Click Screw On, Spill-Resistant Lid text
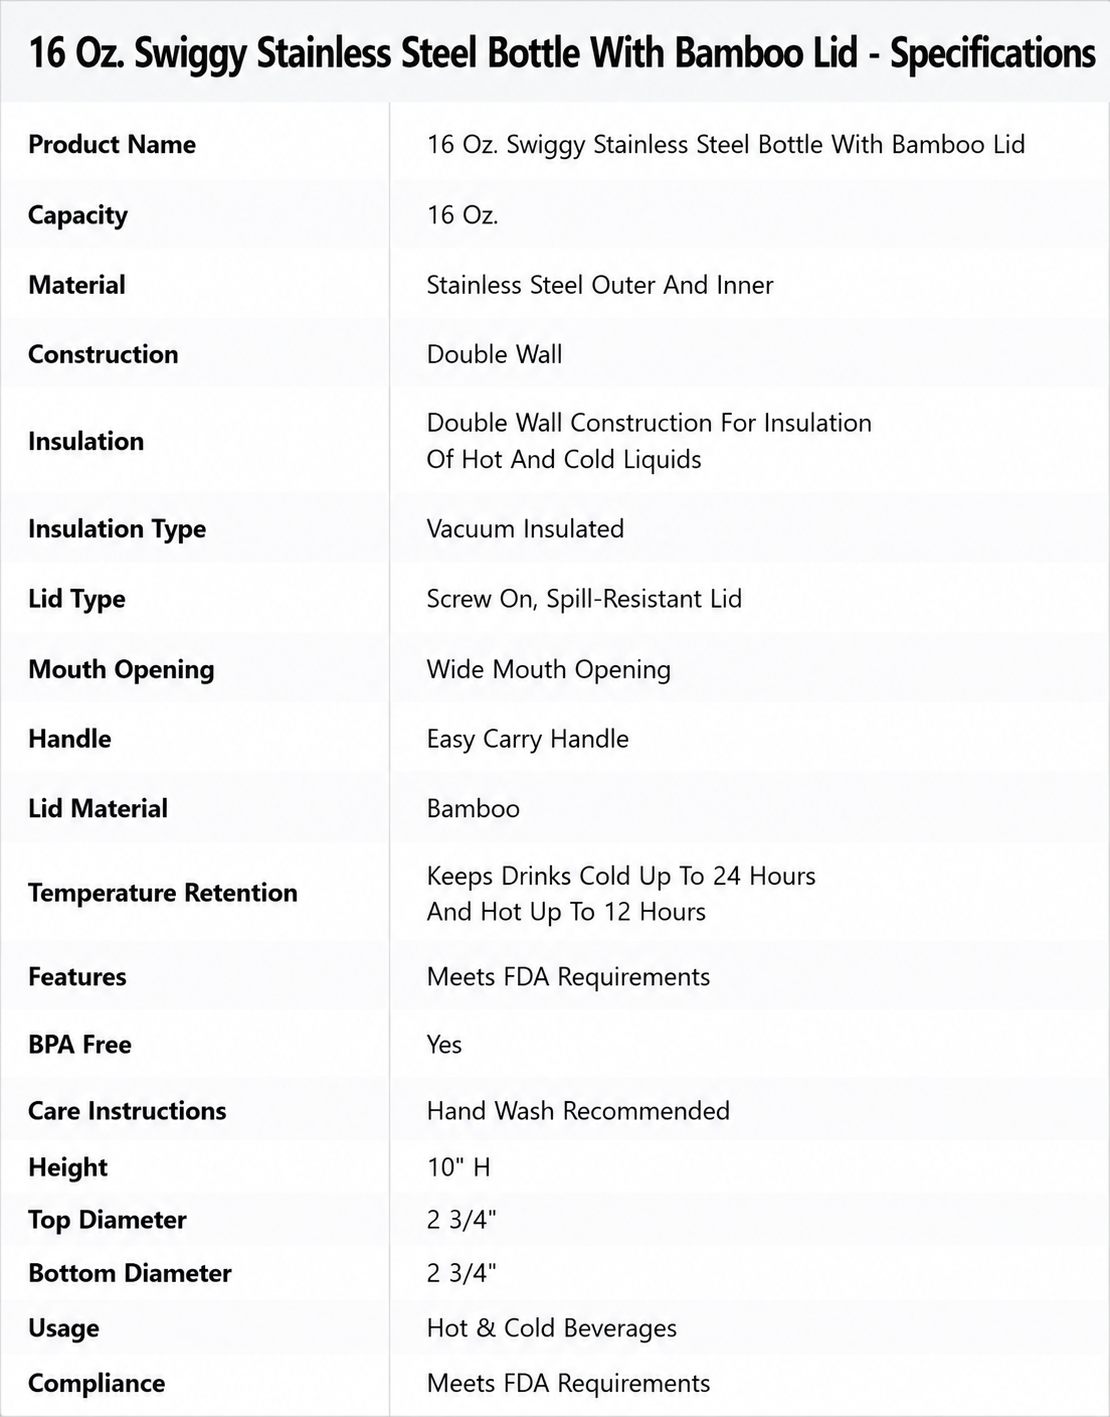 tap(584, 599)
